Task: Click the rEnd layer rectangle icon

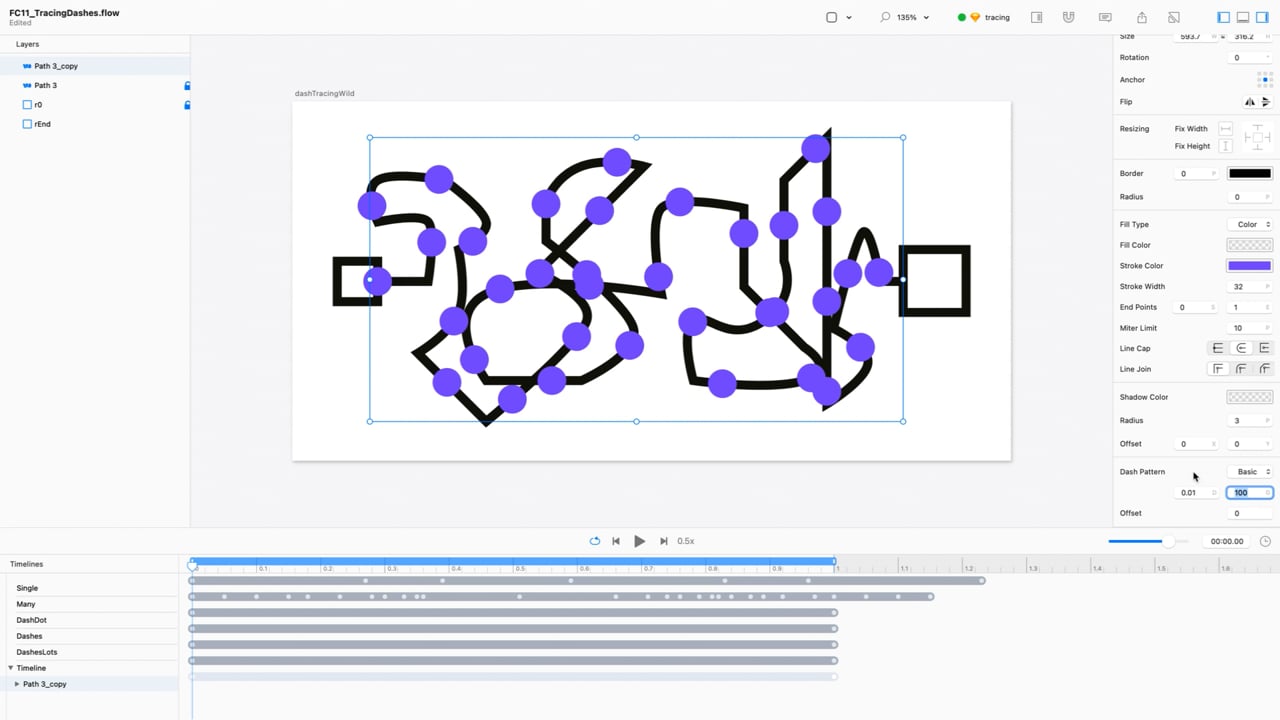Action: point(27,124)
